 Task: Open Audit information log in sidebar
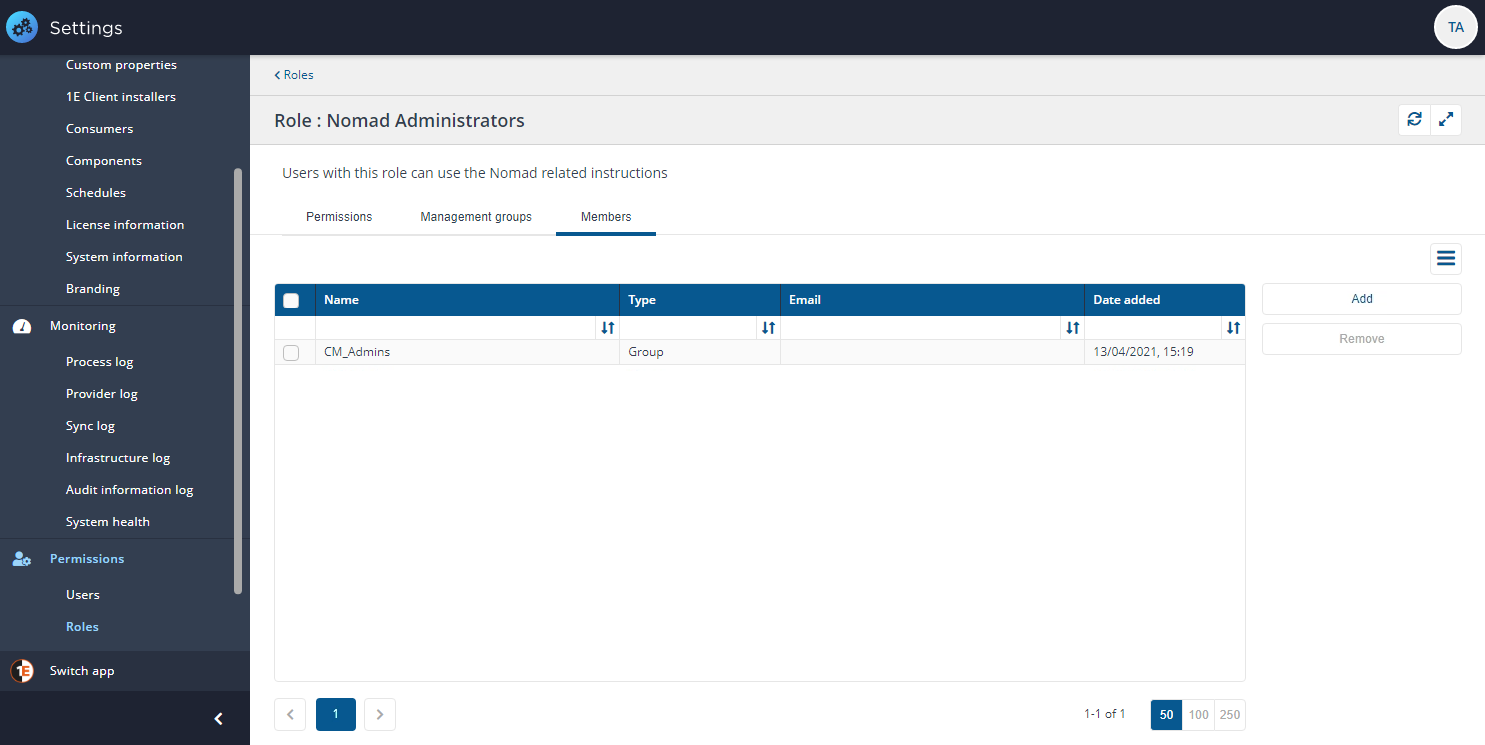(130, 490)
